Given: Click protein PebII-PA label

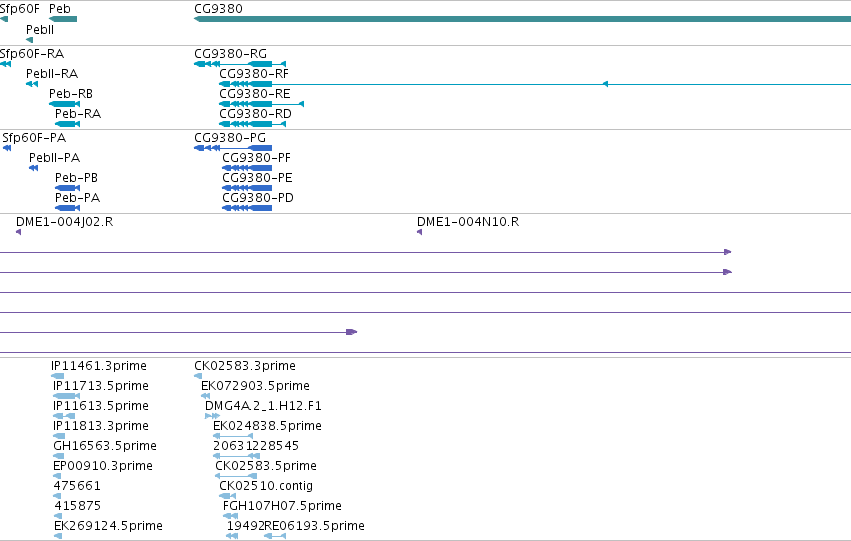Looking at the screenshot, I should [54, 158].
